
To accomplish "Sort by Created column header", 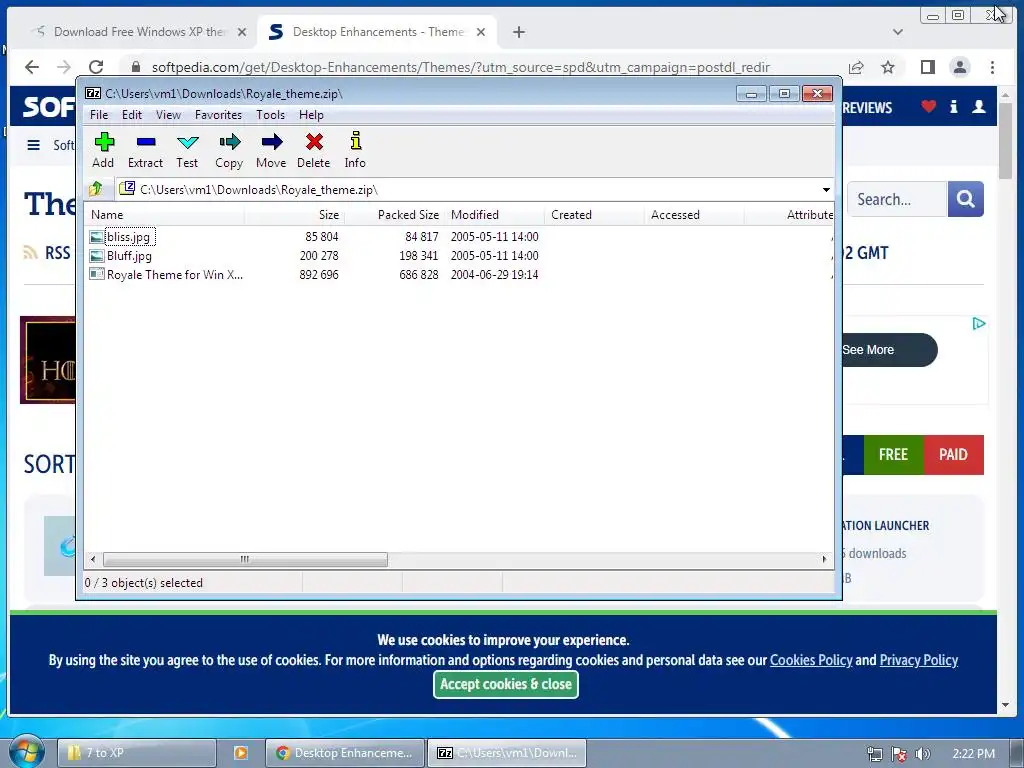I will [x=594, y=215].
